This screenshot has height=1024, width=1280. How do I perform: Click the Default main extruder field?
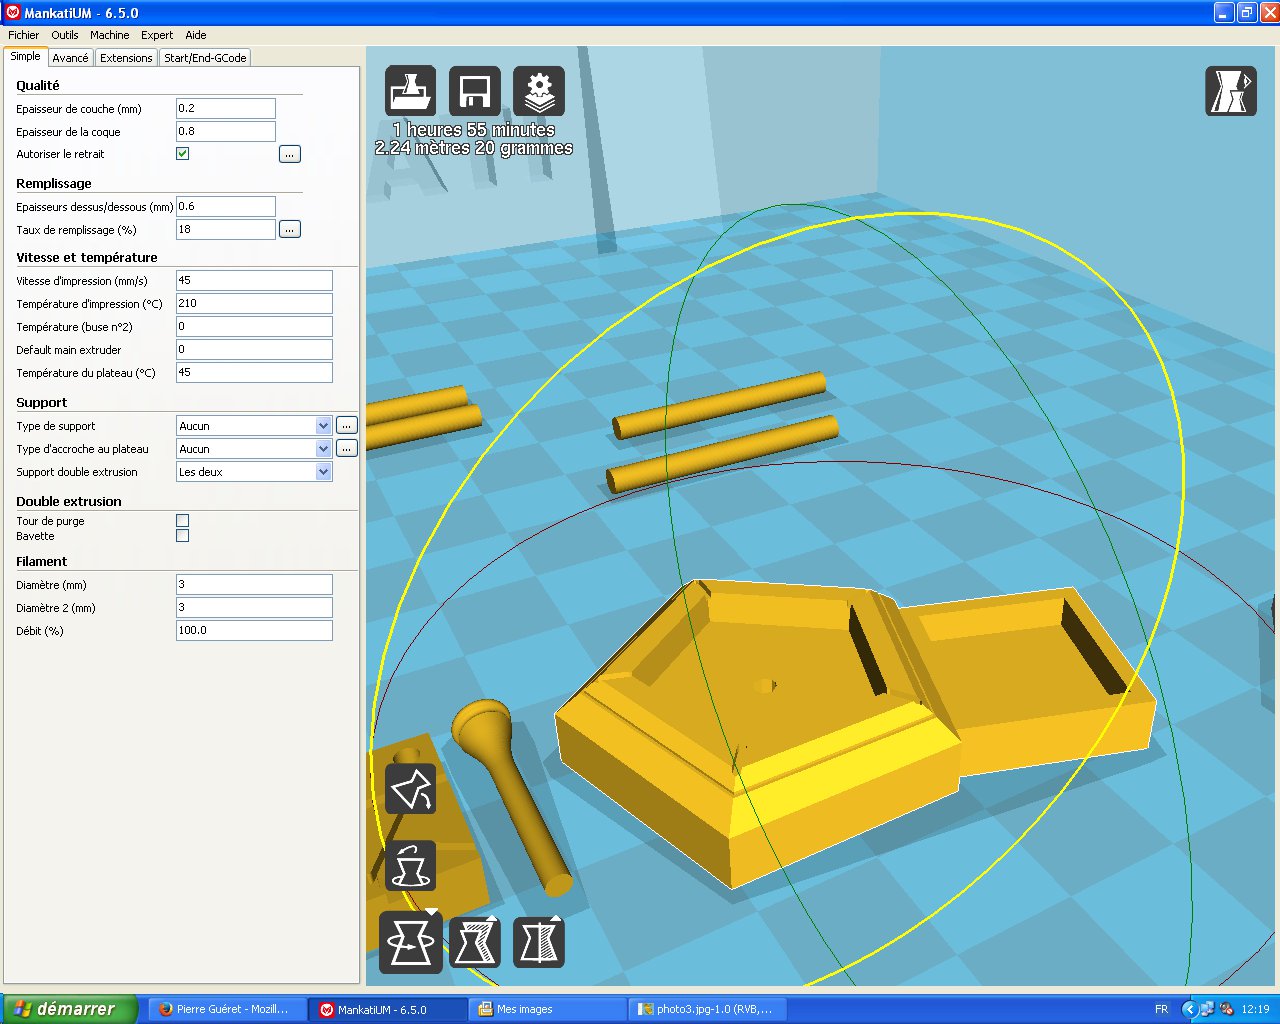254,349
